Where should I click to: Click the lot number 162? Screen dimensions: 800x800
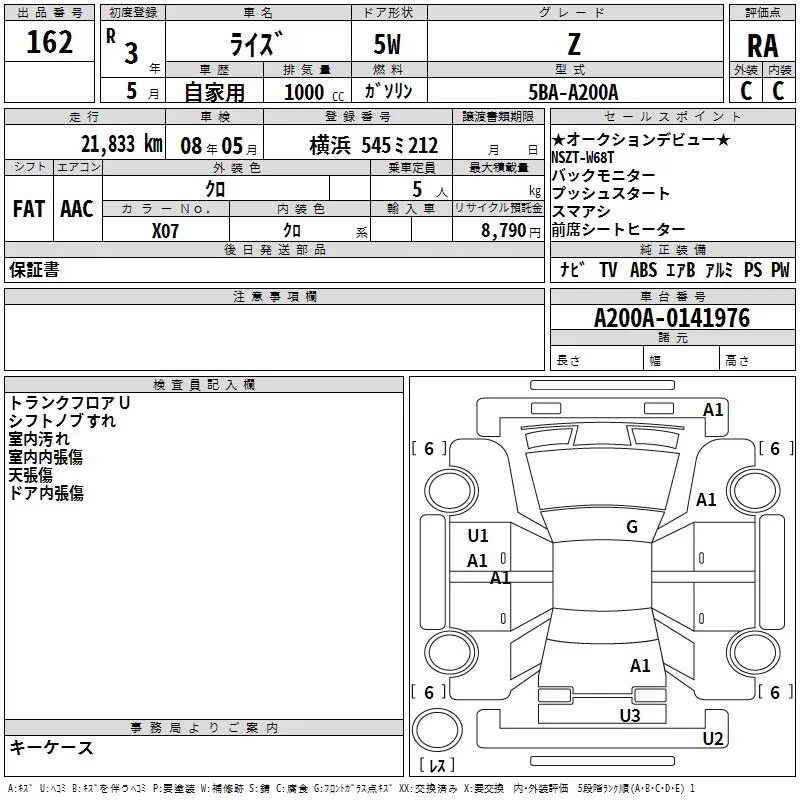(49, 43)
